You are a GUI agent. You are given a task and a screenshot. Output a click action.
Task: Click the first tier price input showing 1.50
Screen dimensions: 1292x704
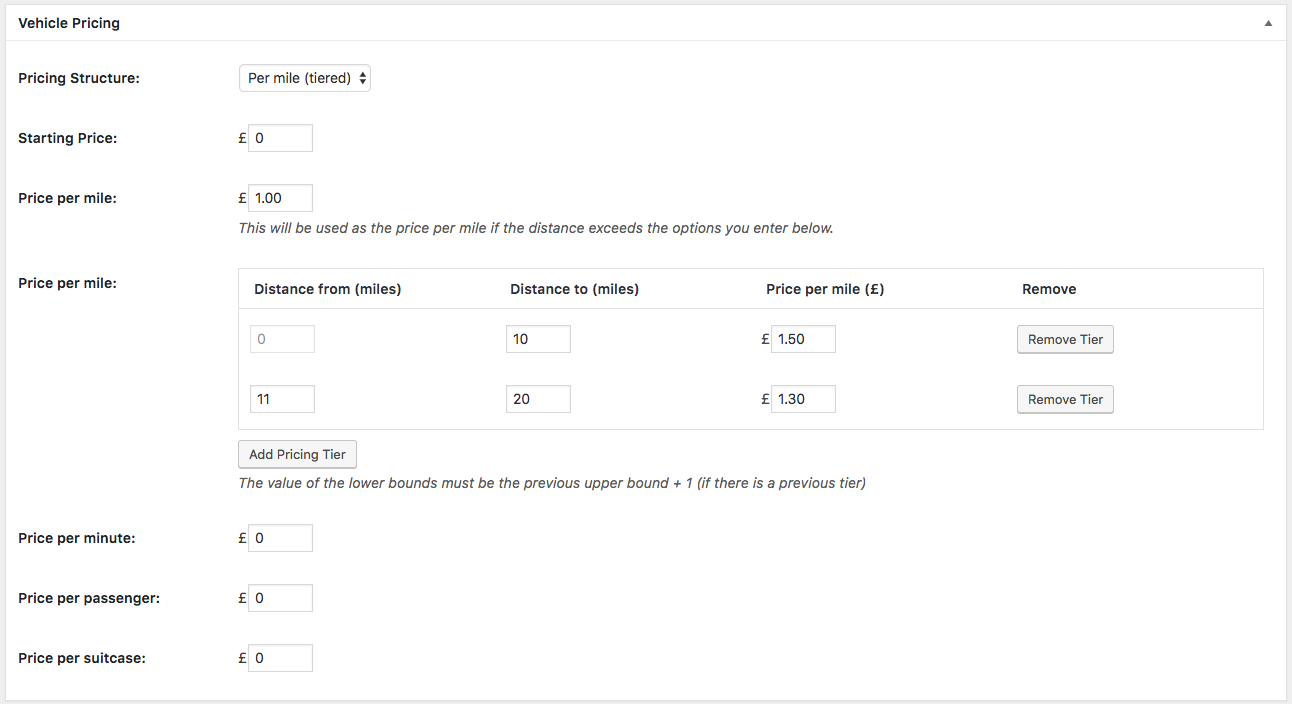(x=803, y=339)
